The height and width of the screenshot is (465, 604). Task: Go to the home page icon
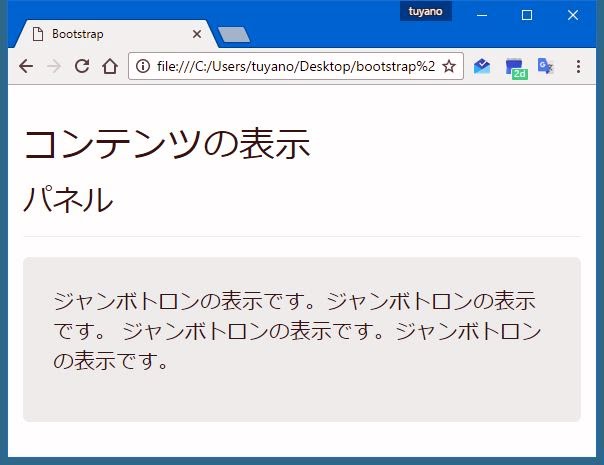tap(110, 66)
